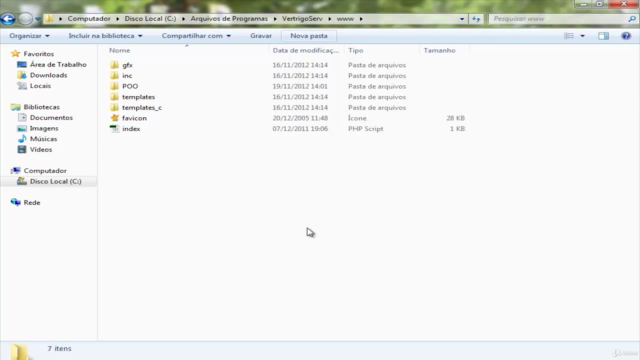
Task: Click the Vídeos library icon
Action: [22, 149]
